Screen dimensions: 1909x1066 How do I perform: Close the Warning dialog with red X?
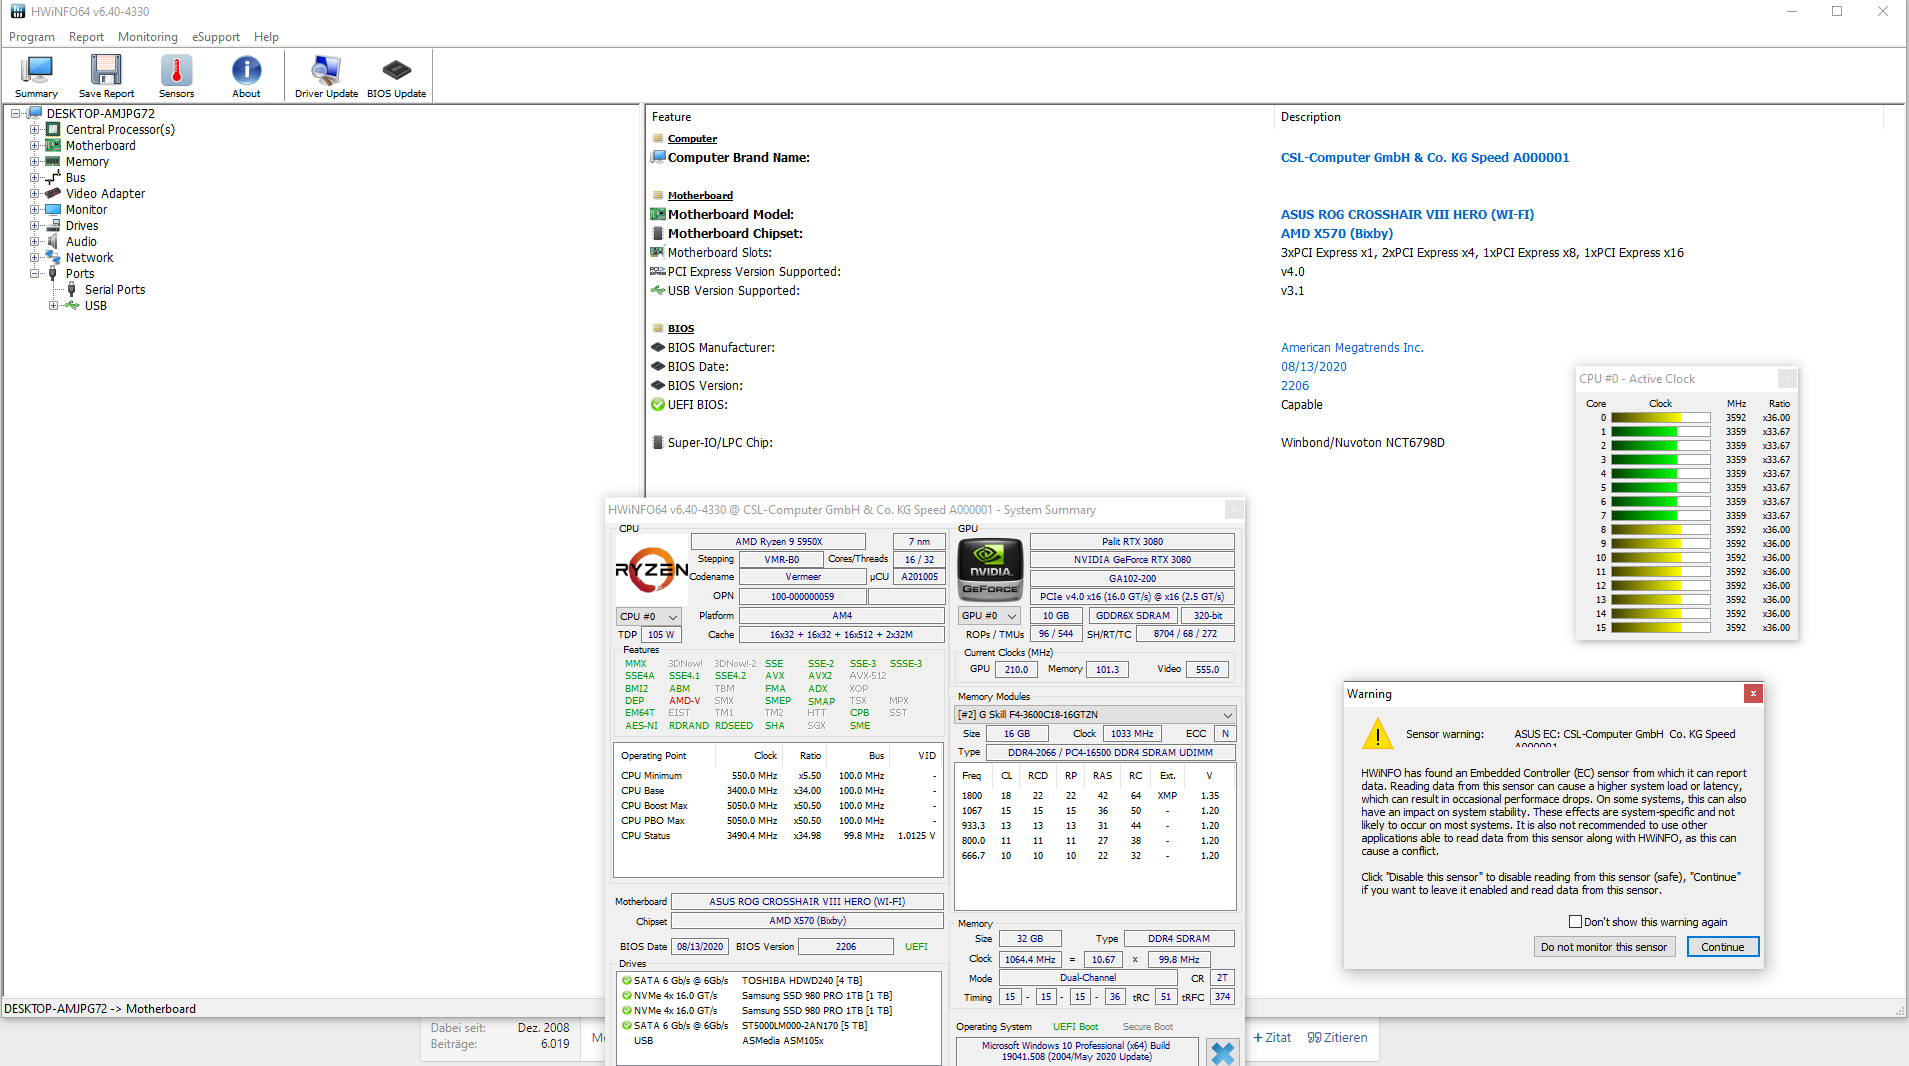tap(1752, 694)
